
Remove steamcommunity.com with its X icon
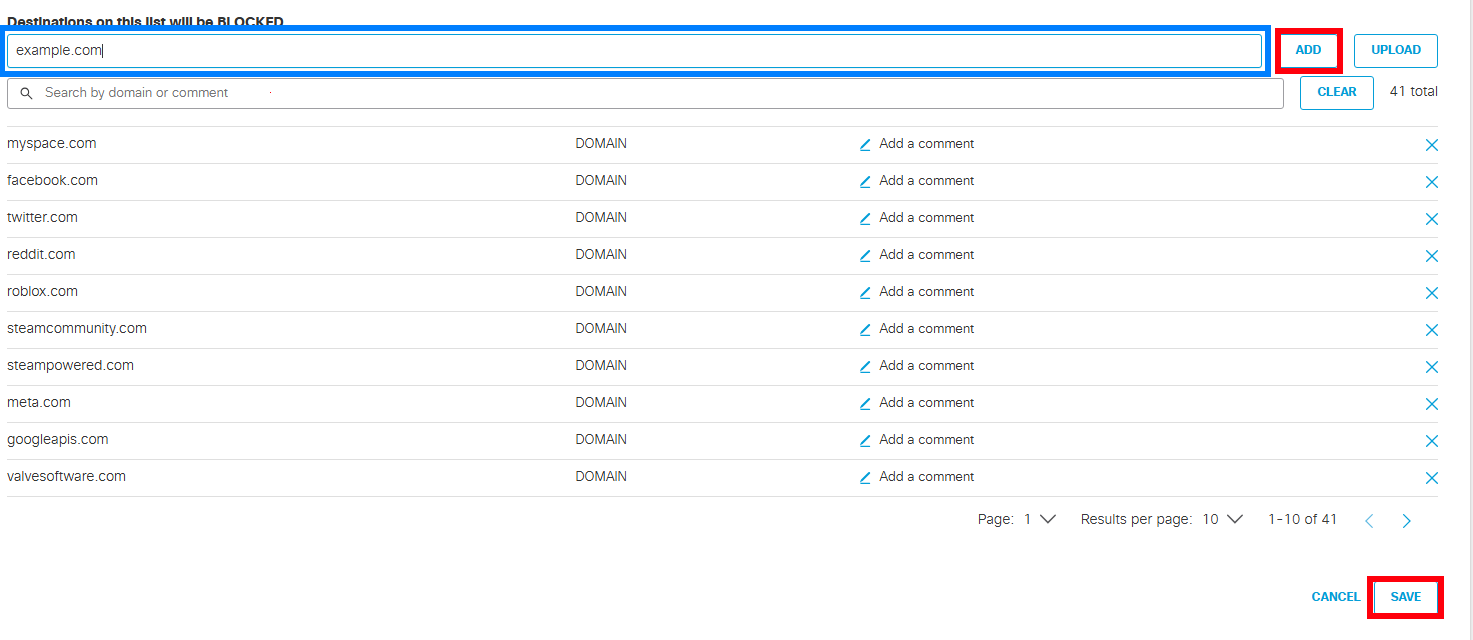pyautogui.click(x=1431, y=330)
